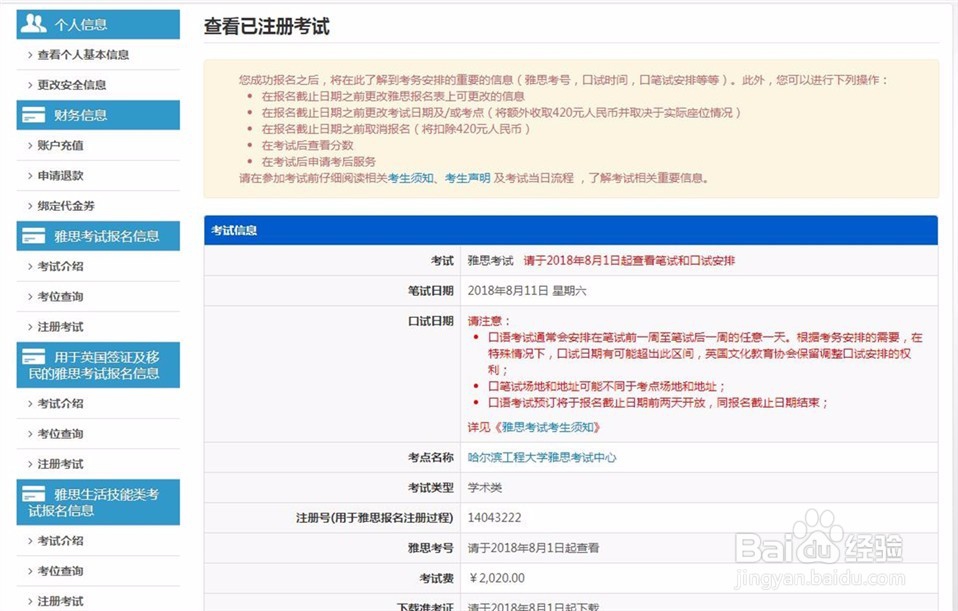The image size is (958, 611).
Task: Click the chevron before 绑定代金券
Action: click(x=30, y=205)
